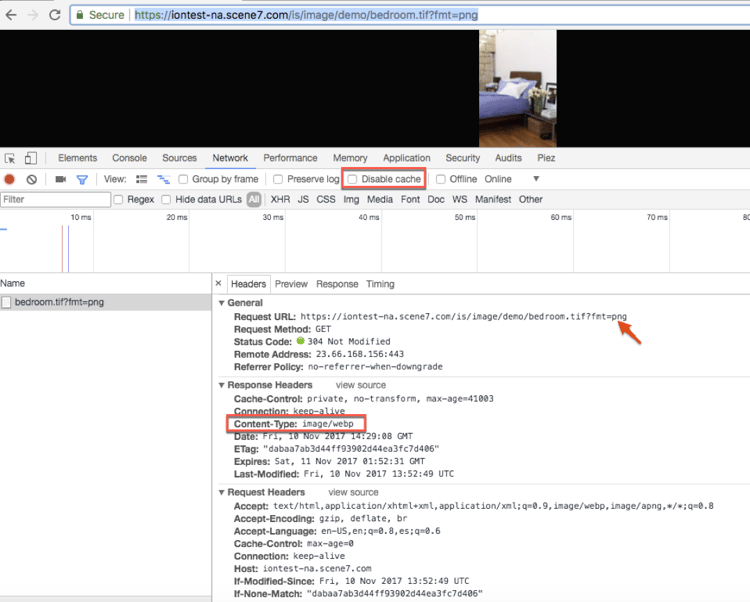This screenshot has width=750, height=602.
Task: Enable the Disable cache checkbox
Action: (x=353, y=179)
